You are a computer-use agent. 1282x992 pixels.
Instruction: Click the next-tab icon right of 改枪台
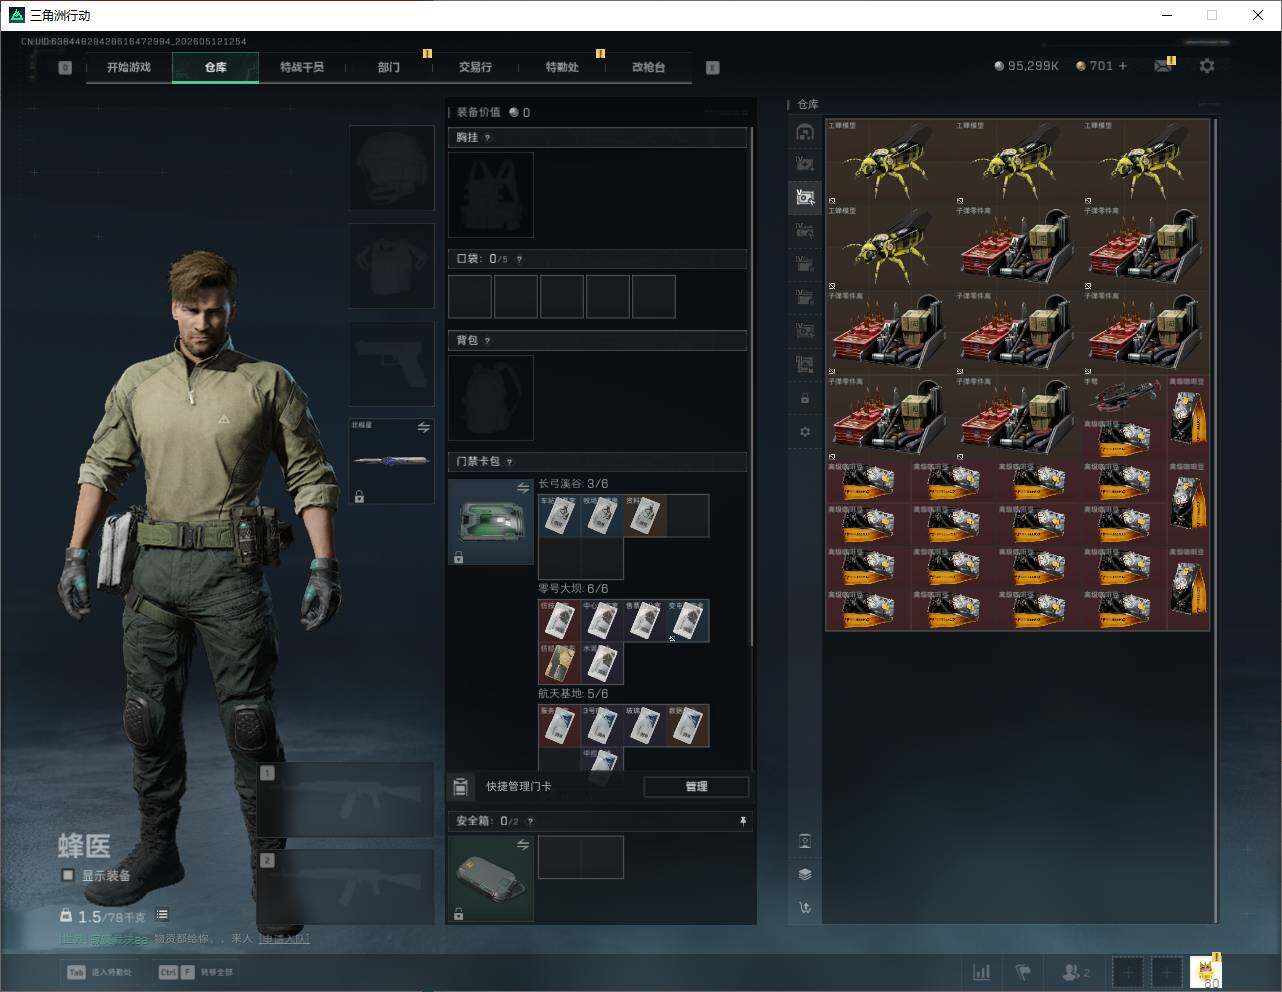pos(712,67)
